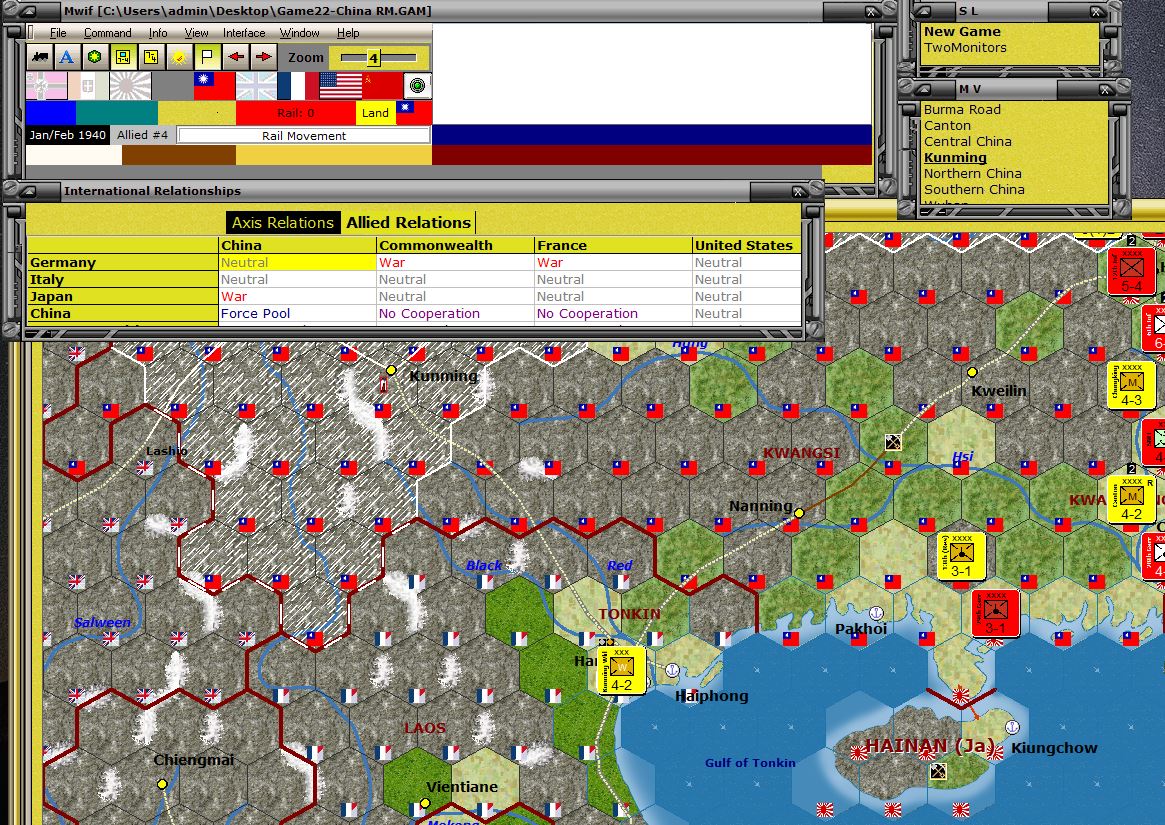Select the German flag in the flag row
Viewport: 1165px width, 825px height.
click(46, 86)
